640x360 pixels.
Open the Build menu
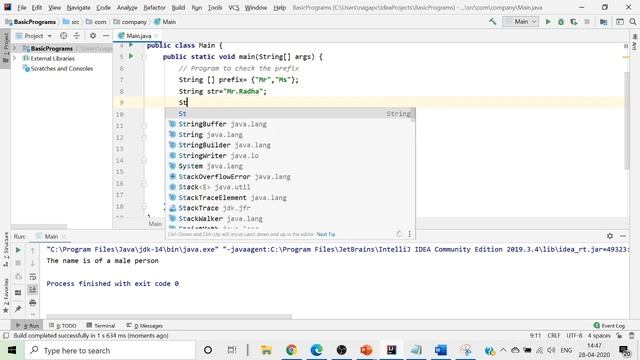(178, 8)
